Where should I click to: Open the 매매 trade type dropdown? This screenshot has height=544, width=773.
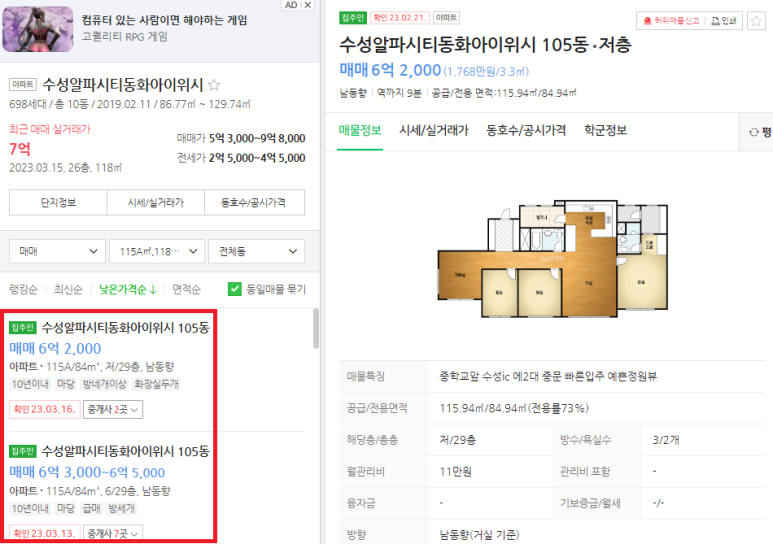pyautogui.click(x=57, y=251)
